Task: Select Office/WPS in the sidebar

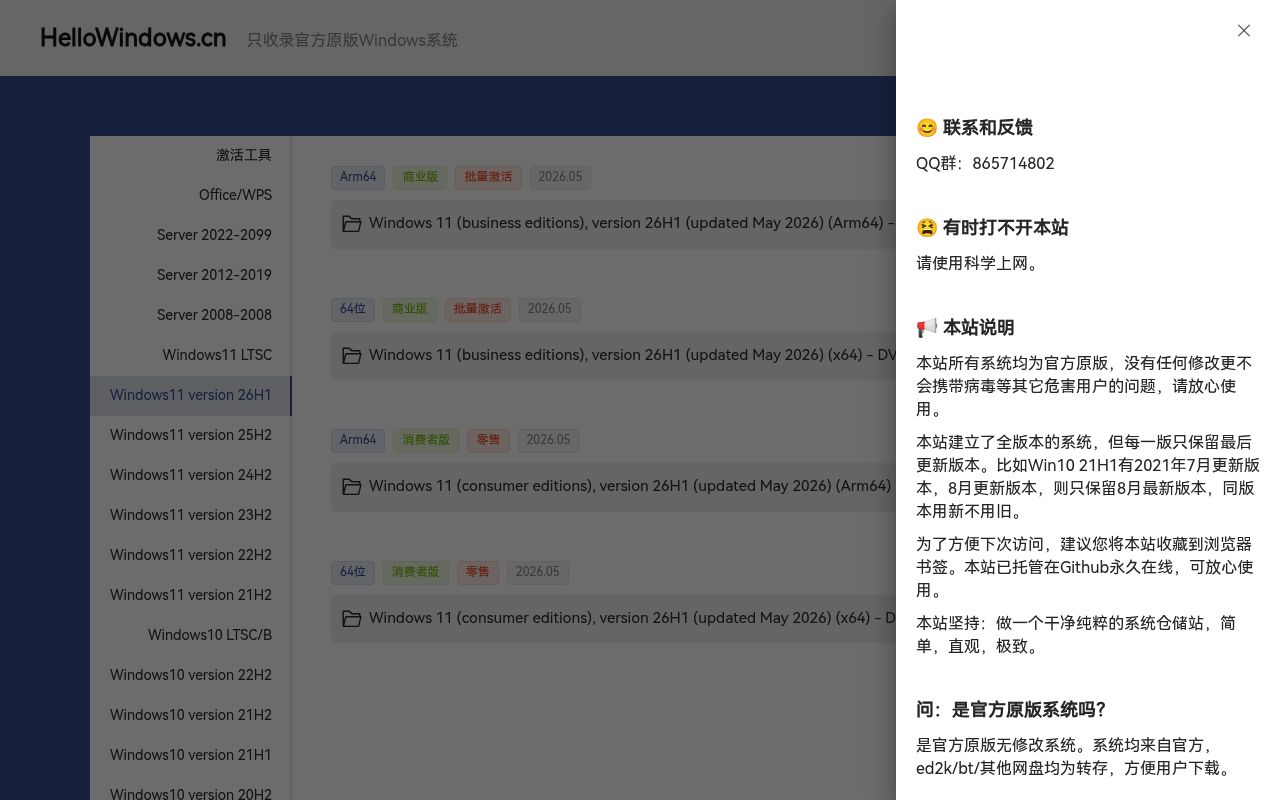Action: tap(191, 195)
